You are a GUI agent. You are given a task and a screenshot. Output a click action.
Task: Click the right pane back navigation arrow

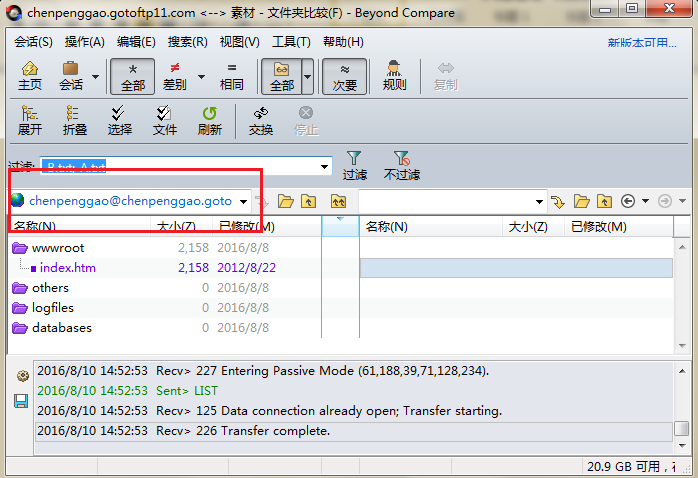628,201
